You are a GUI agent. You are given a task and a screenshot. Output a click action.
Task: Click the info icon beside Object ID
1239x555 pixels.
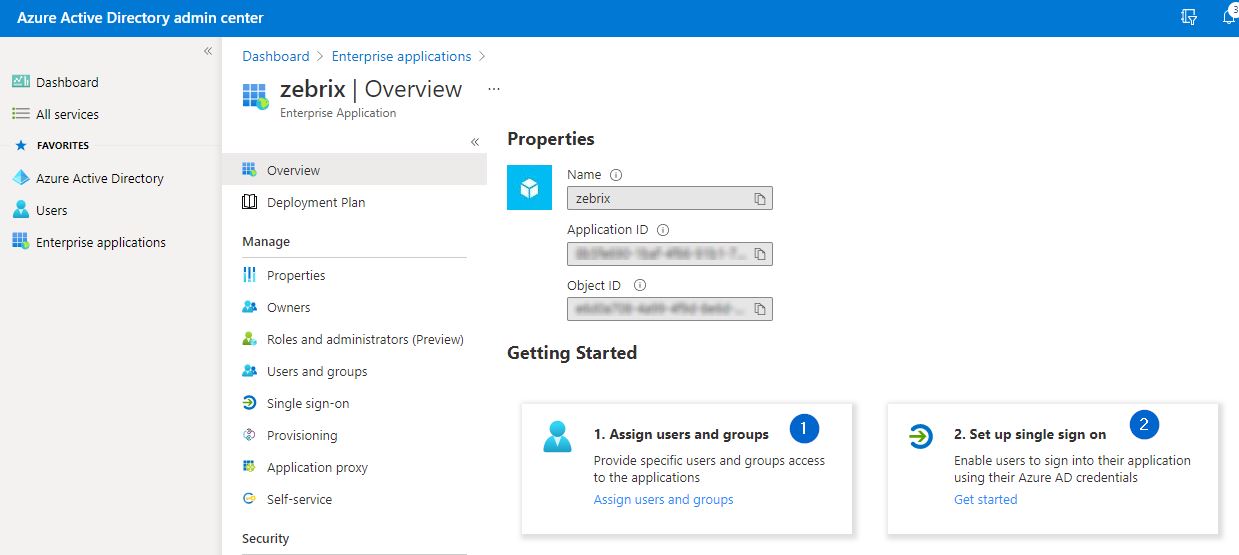pyautogui.click(x=640, y=285)
